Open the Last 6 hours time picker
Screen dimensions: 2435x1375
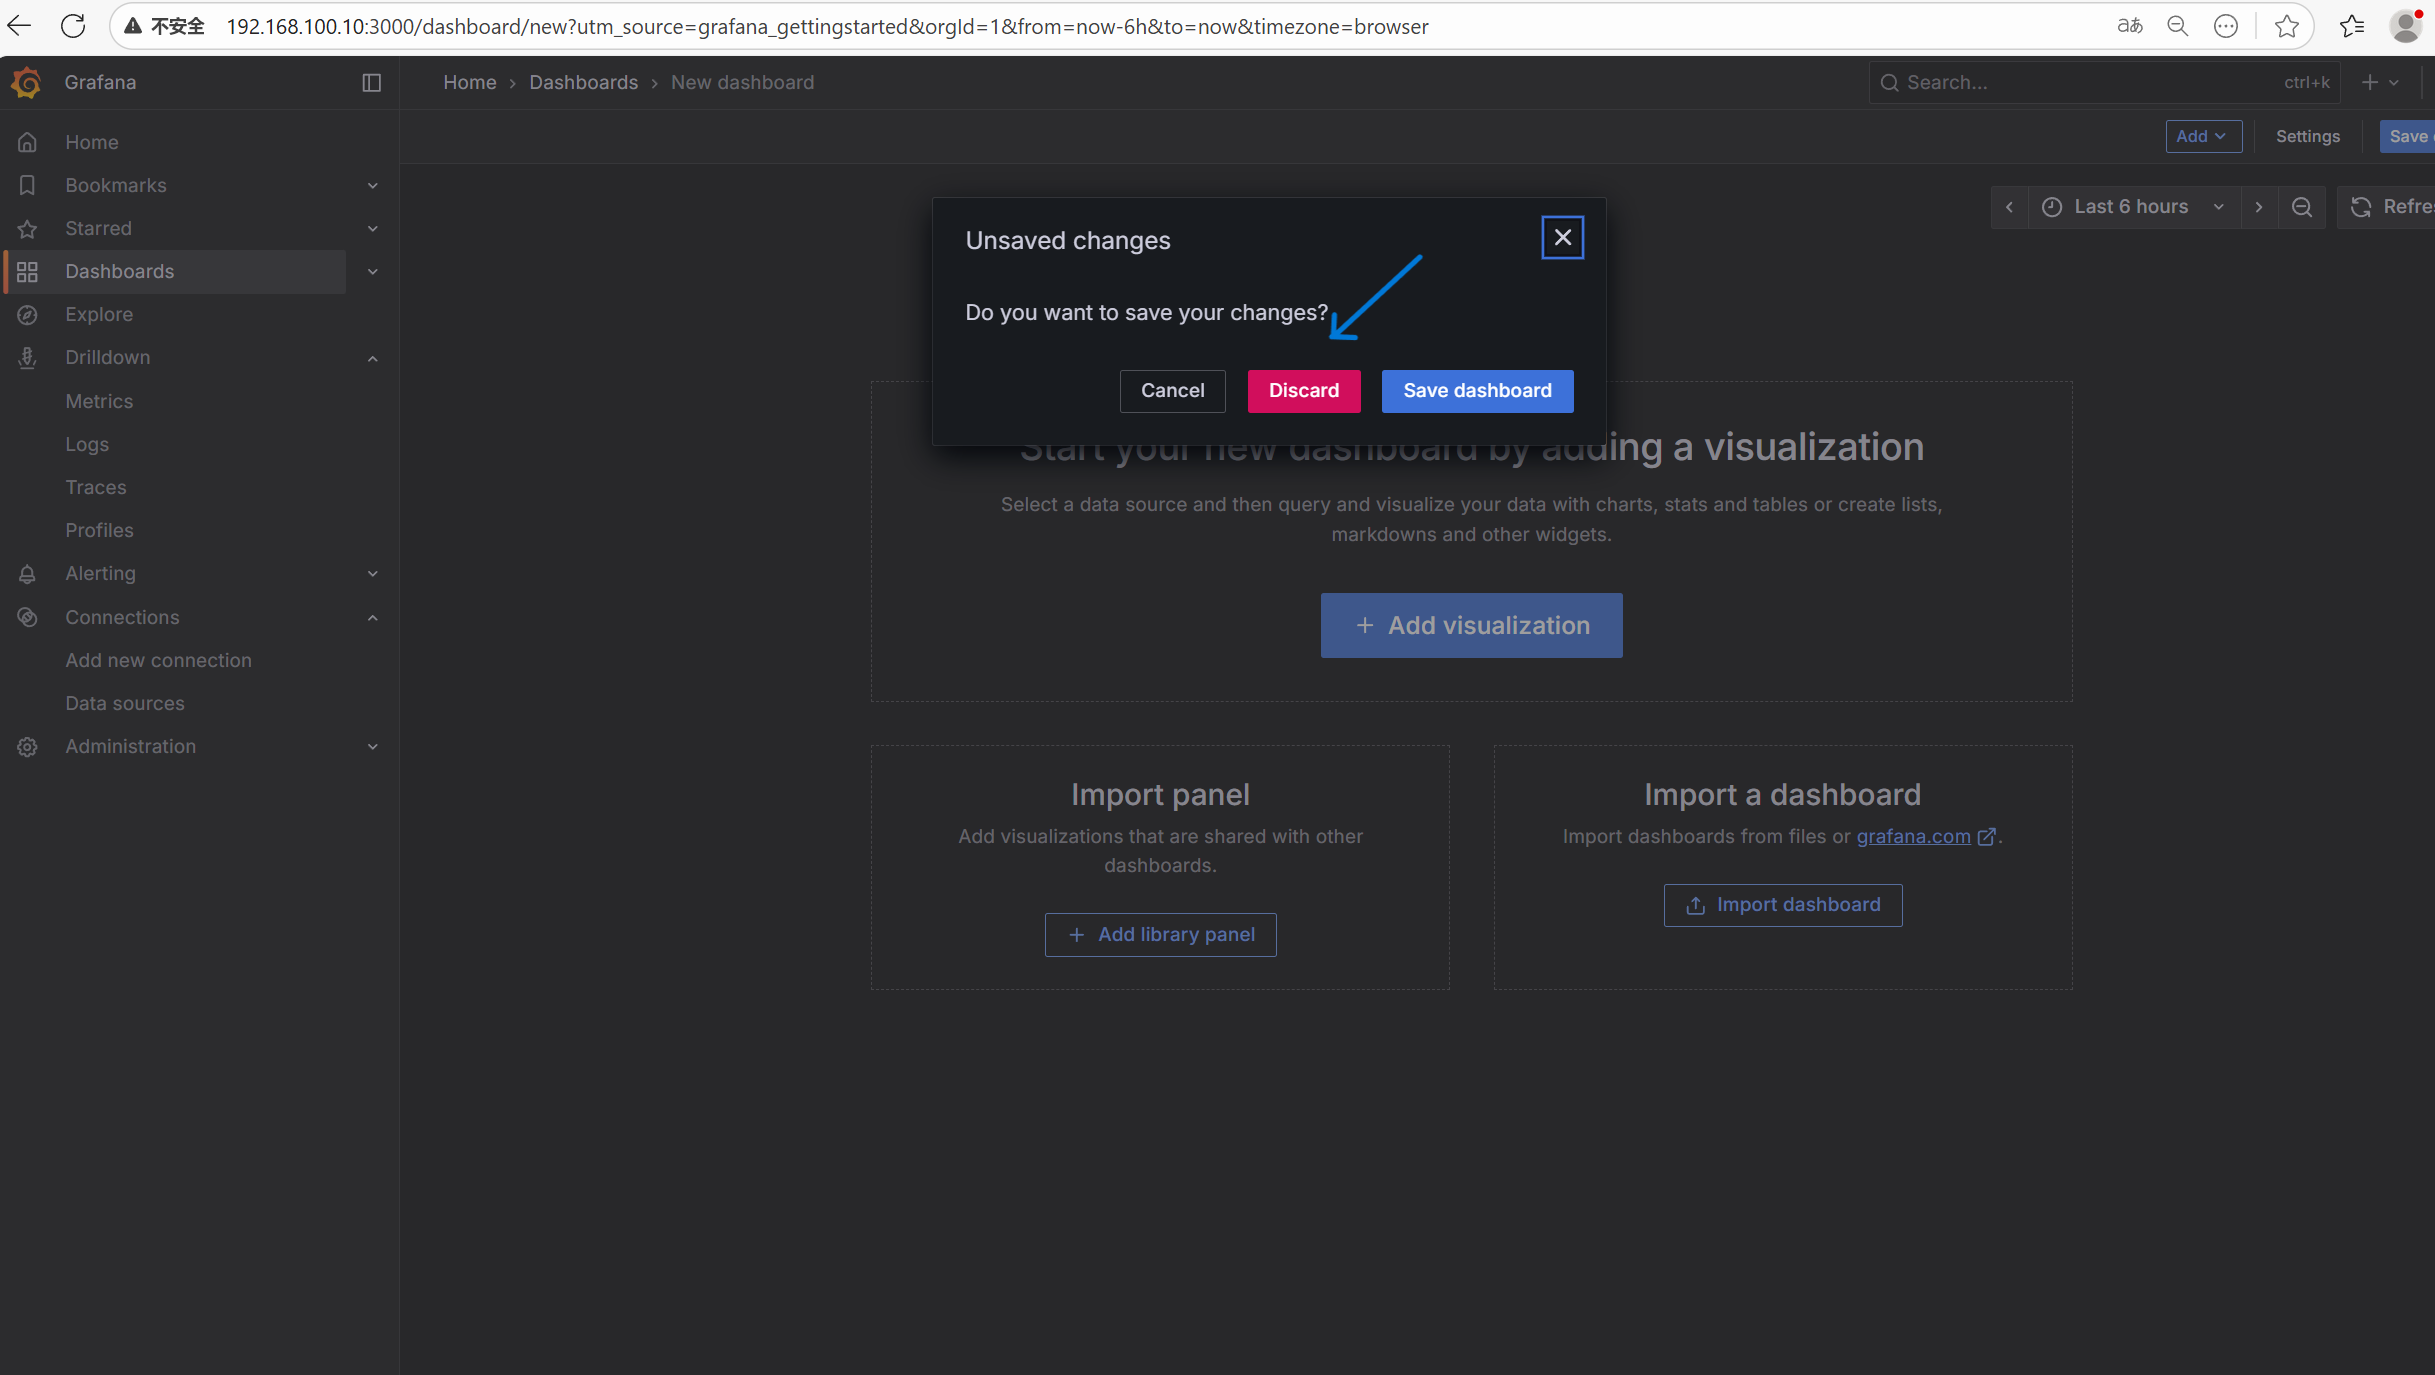coord(2131,207)
